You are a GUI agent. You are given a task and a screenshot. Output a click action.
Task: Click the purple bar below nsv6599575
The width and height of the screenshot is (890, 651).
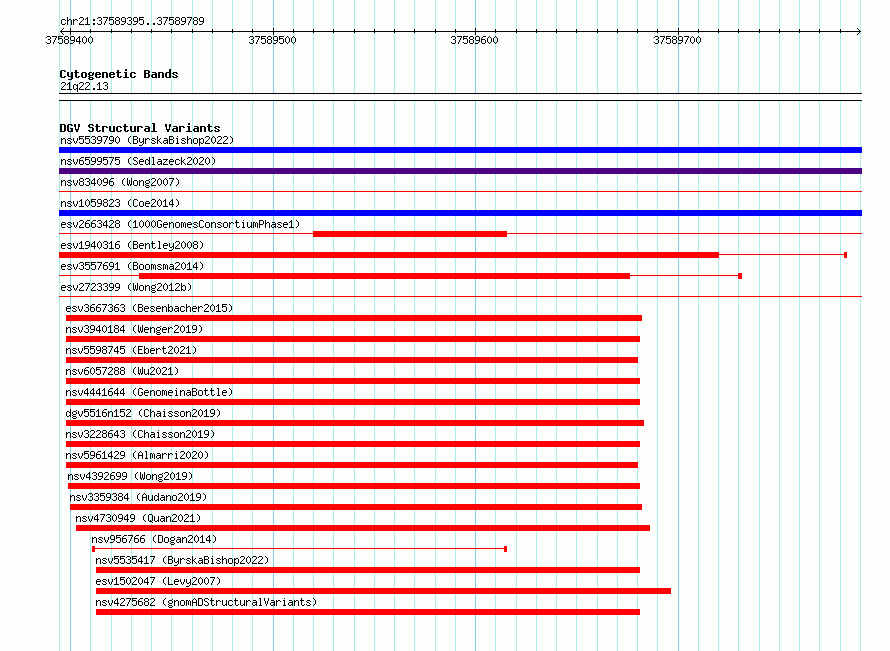(460, 171)
